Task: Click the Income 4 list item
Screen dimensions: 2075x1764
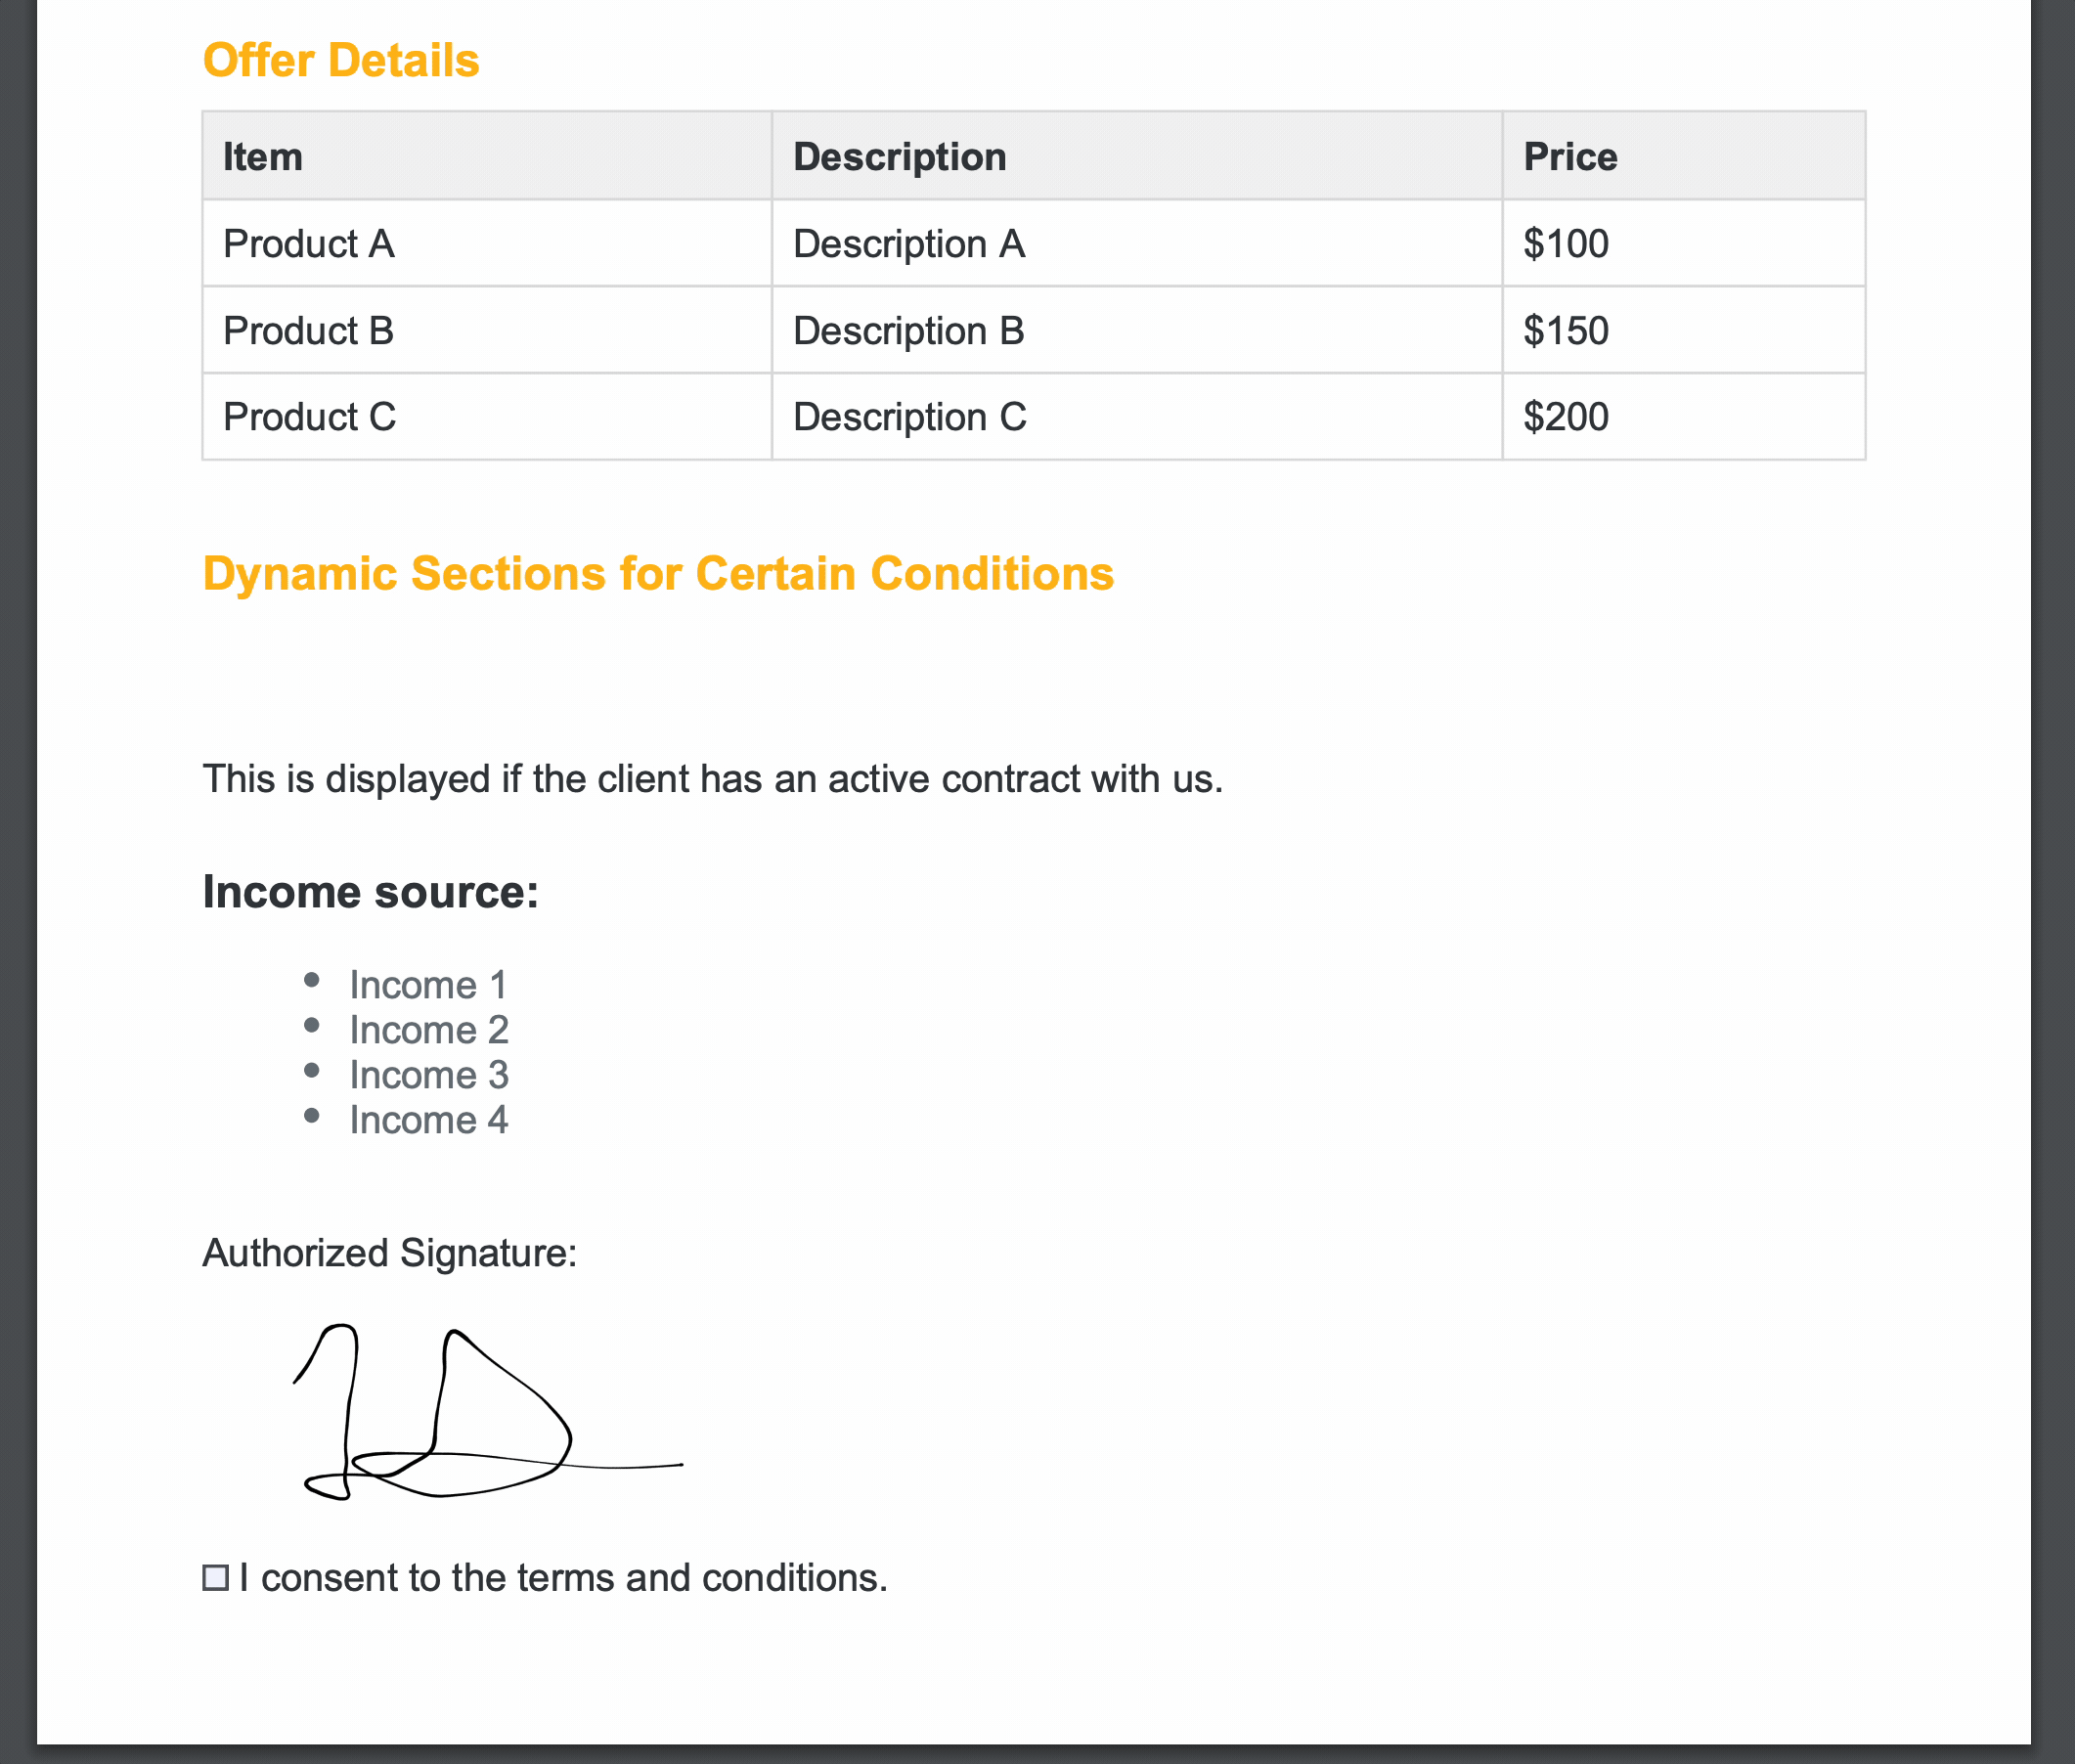Action: [x=429, y=1120]
